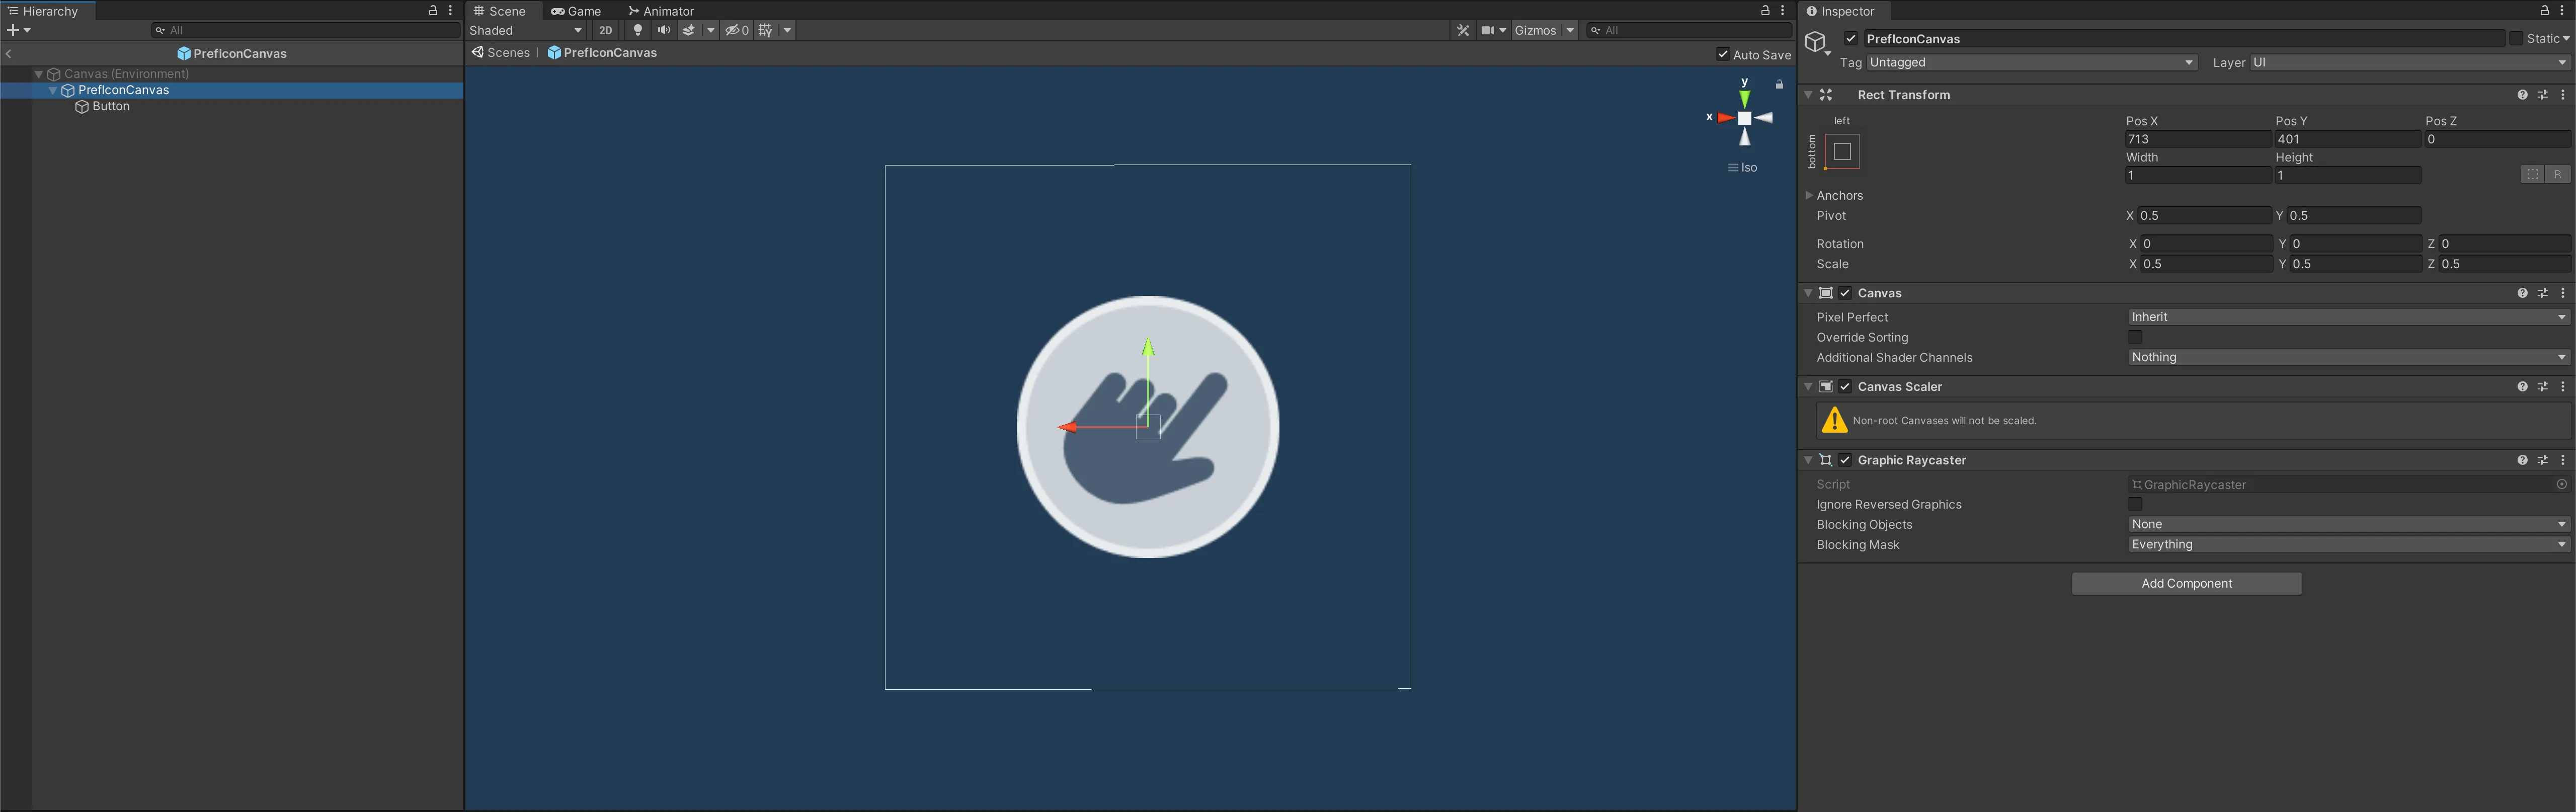
Task: Open Canvas component presets icon
Action: point(2542,293)
